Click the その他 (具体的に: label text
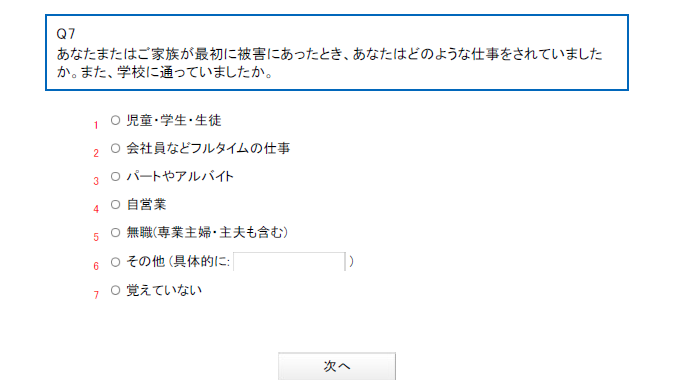The image size is (677, 391). tap(178, 262)
